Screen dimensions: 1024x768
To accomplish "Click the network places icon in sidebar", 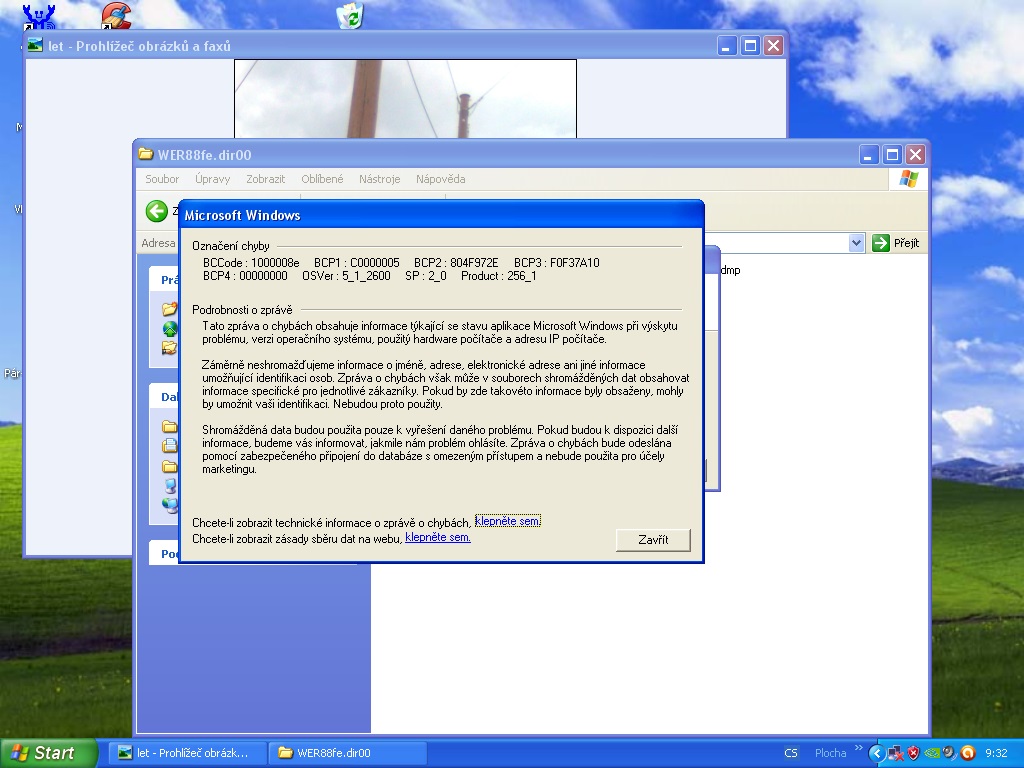I will tap(170, 505).
